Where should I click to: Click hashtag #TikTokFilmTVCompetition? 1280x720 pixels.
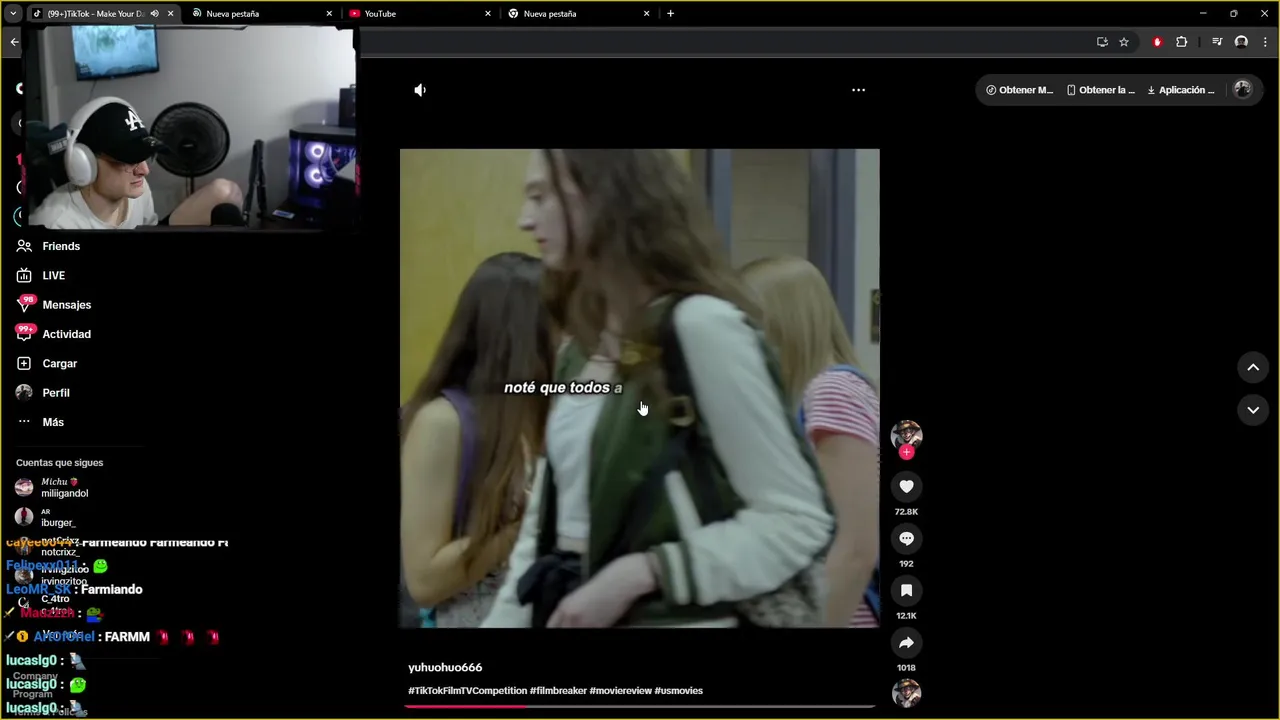[x=467, y=691]
